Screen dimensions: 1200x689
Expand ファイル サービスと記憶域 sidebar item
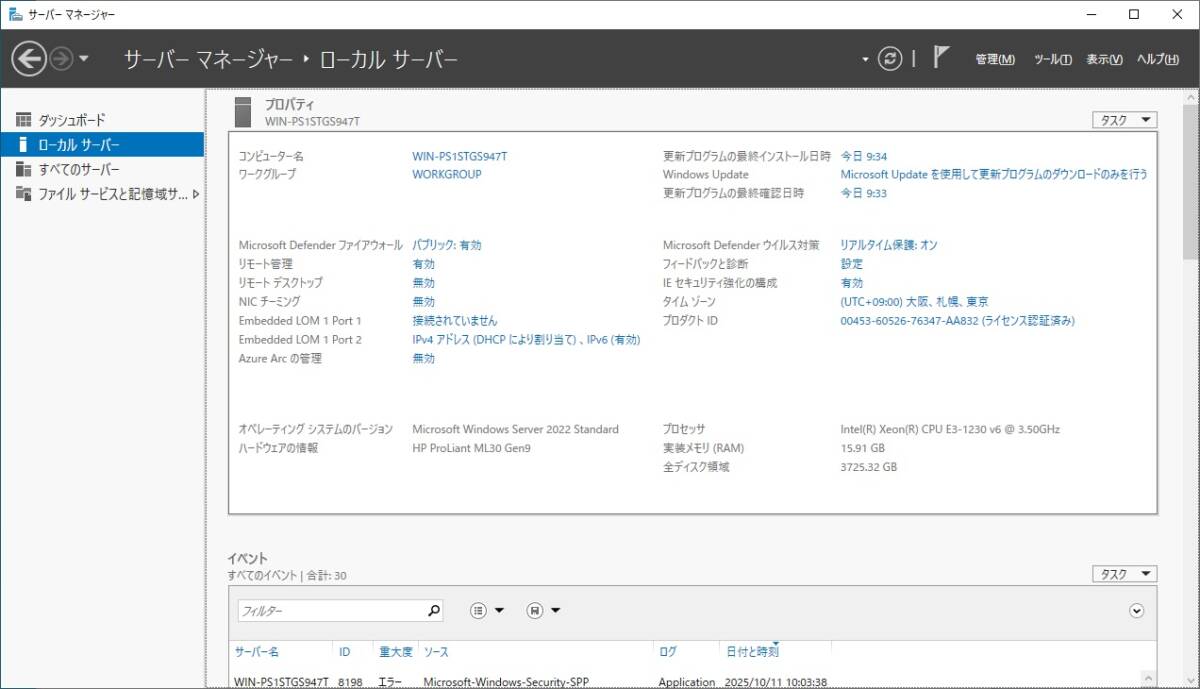click(196, 194)
